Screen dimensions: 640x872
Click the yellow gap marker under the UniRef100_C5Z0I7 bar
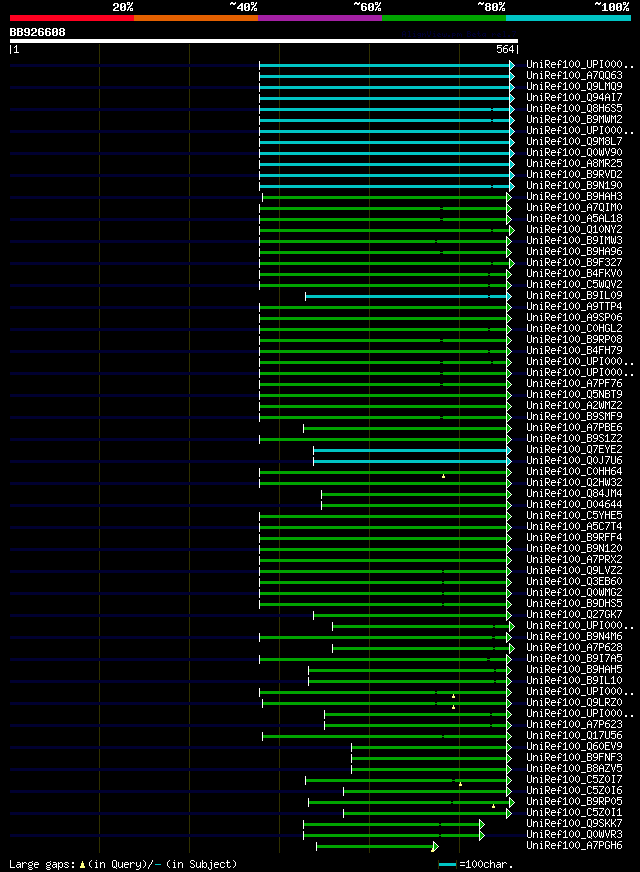[460, 784]
